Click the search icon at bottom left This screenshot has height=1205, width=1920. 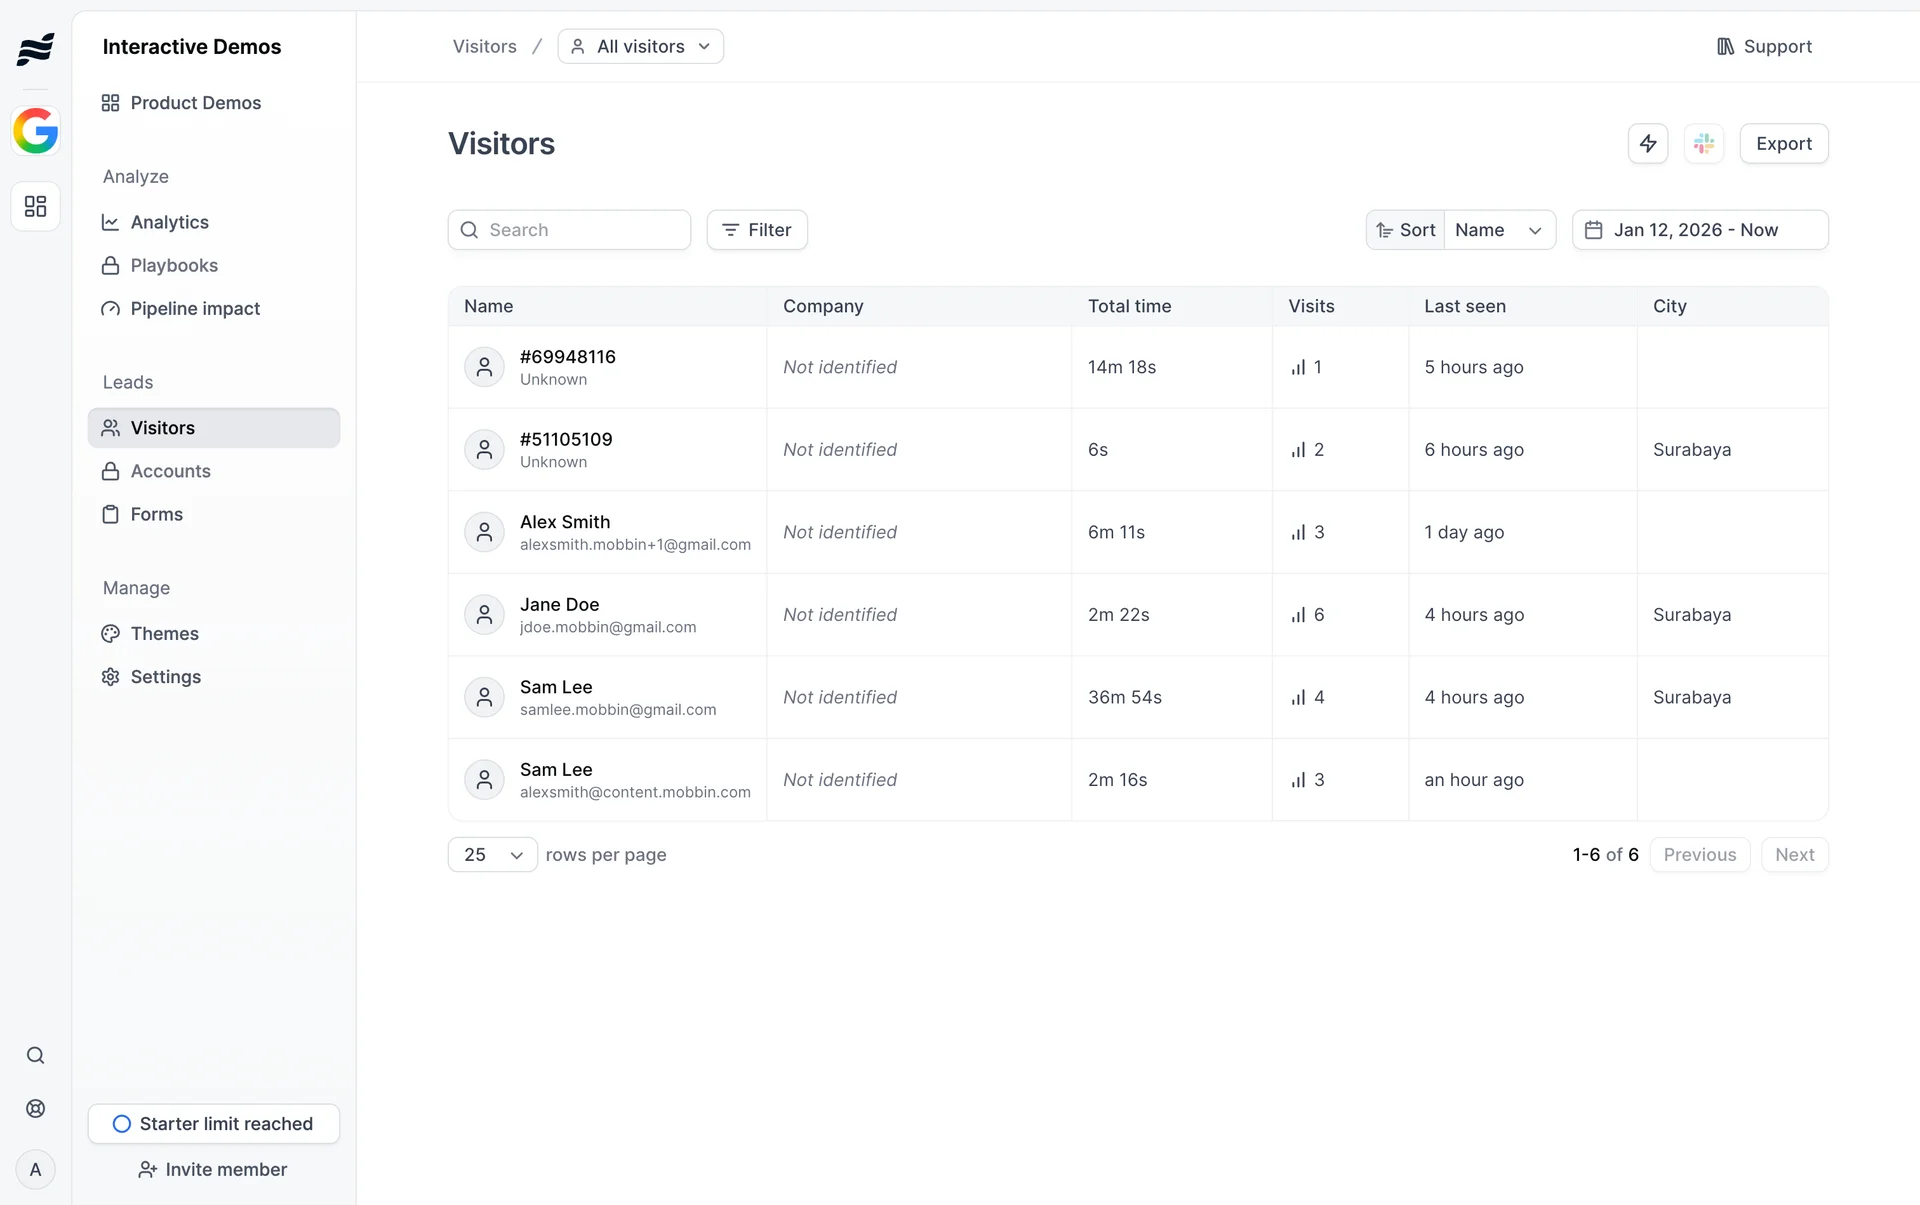click(x=36, y=1055)
